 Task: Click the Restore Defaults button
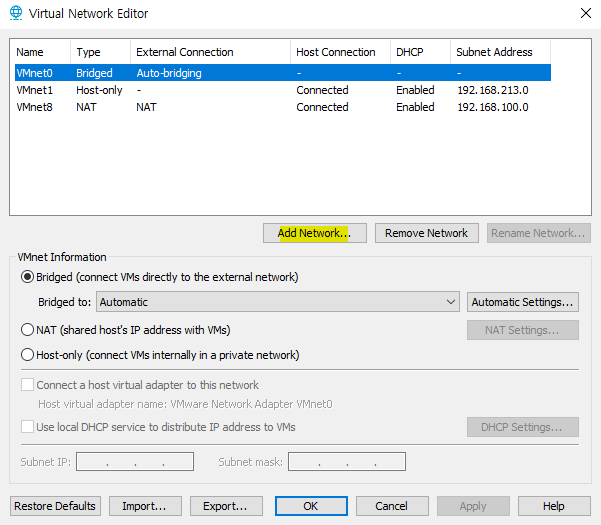pyautogui.click(x=55, y=506)
